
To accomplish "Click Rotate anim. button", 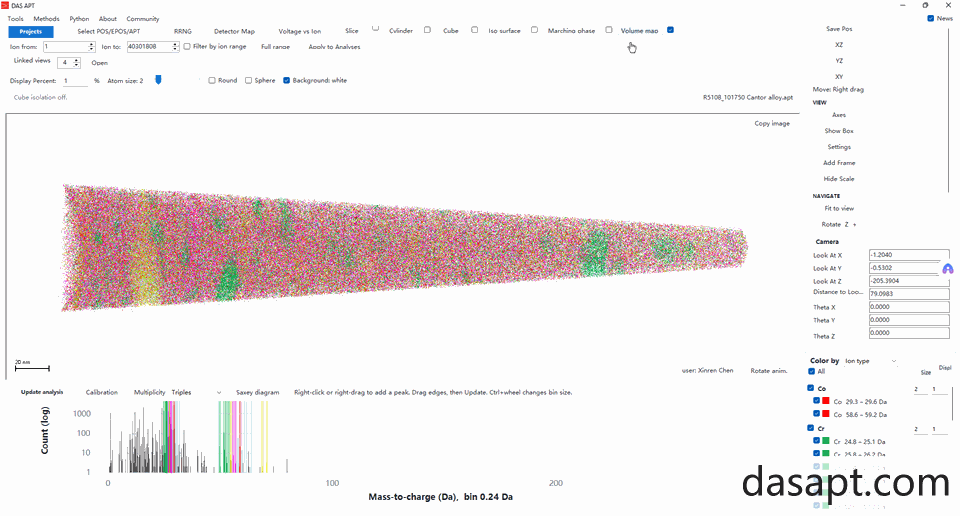I will tap(769, 370).
